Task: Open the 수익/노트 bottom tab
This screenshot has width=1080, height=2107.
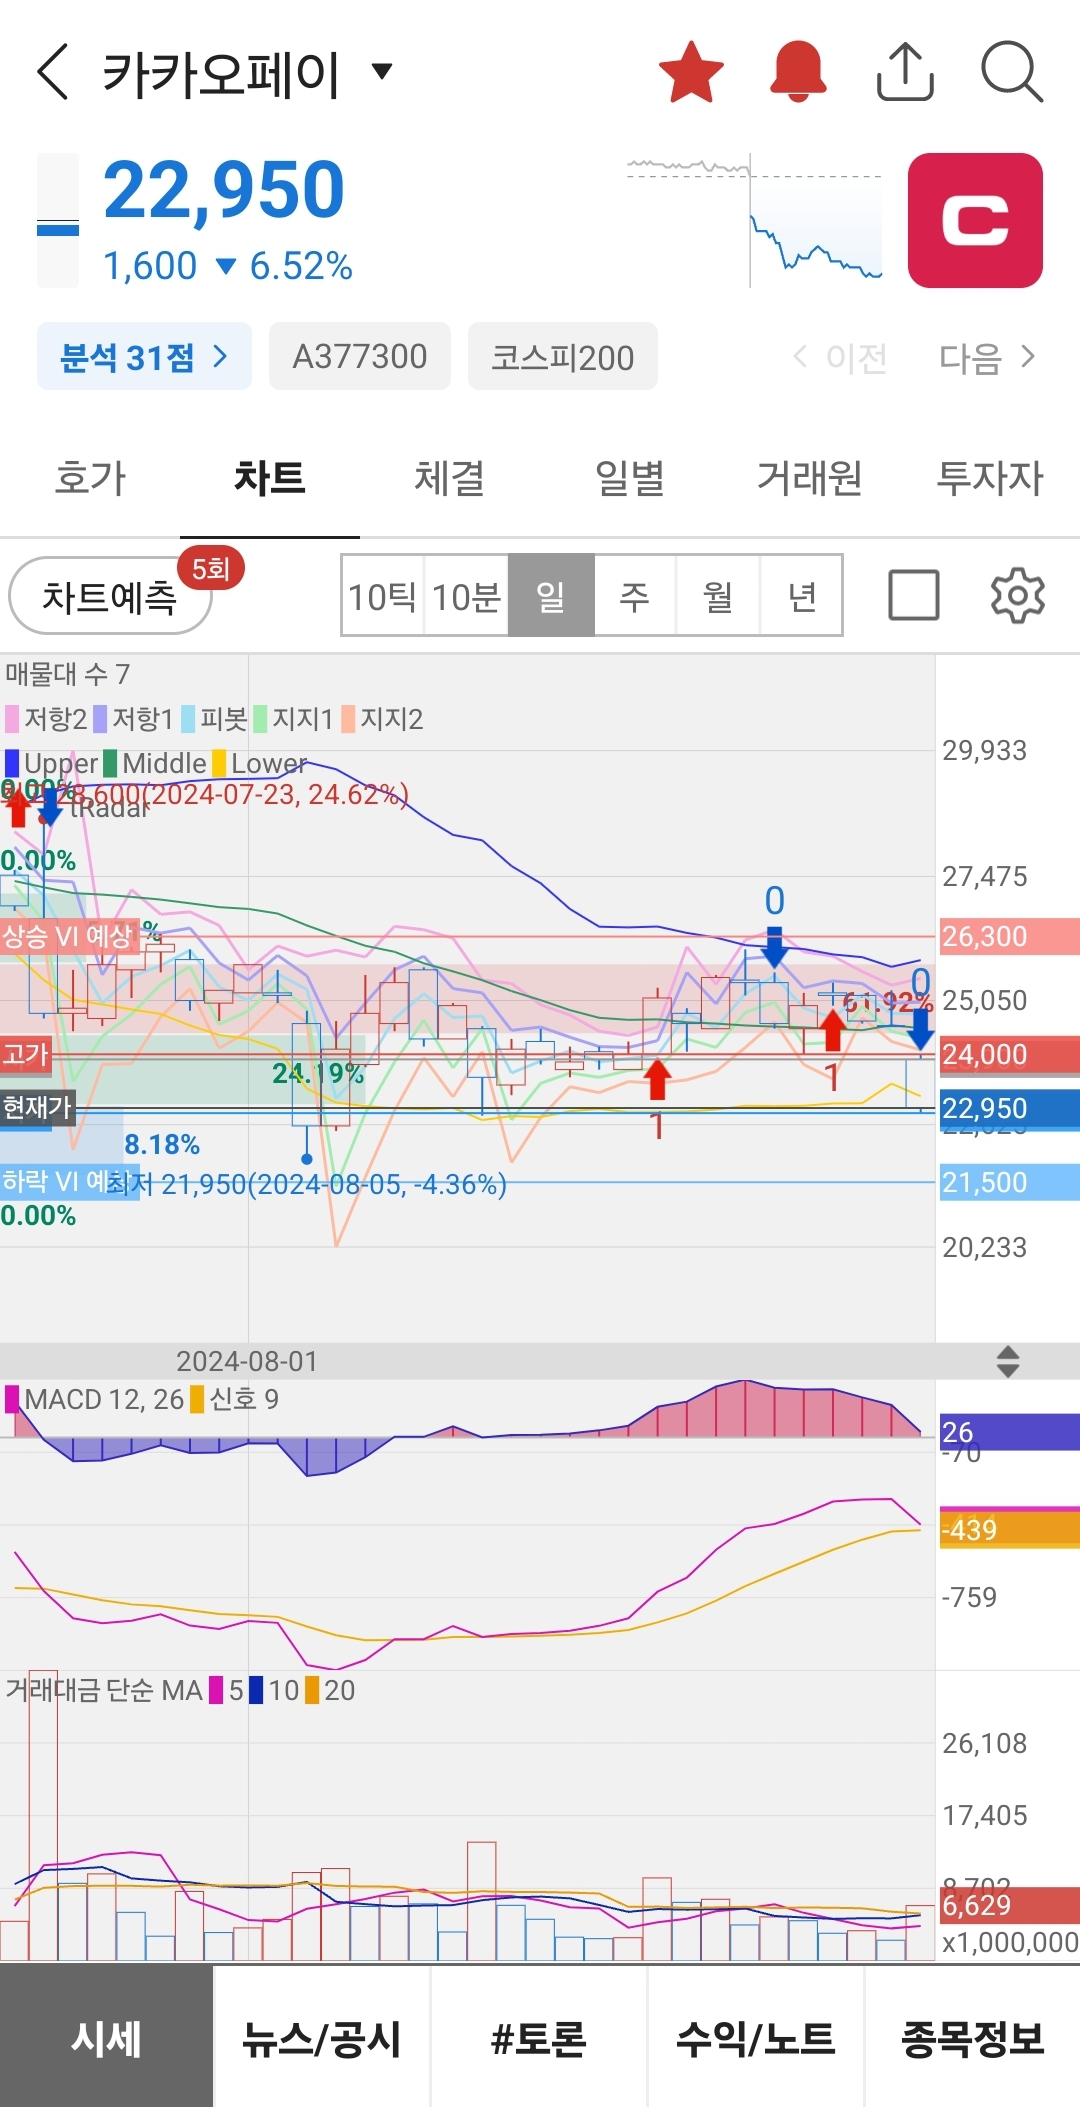Action: [x=756, y=2037]
